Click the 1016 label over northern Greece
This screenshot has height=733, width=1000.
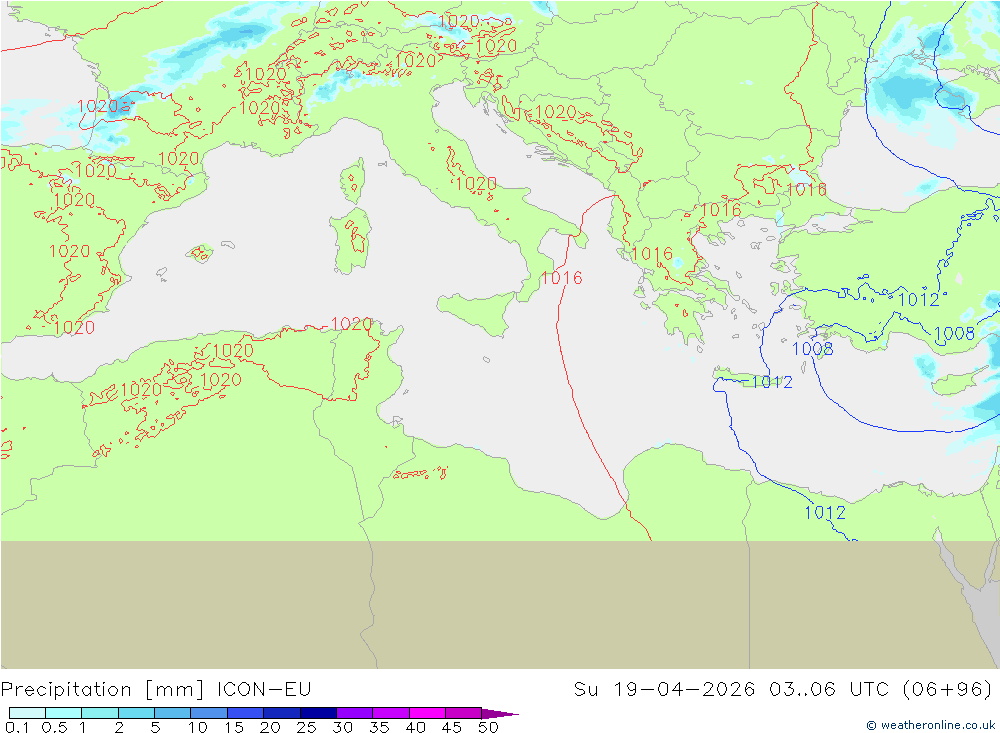(x=721, y=209)
